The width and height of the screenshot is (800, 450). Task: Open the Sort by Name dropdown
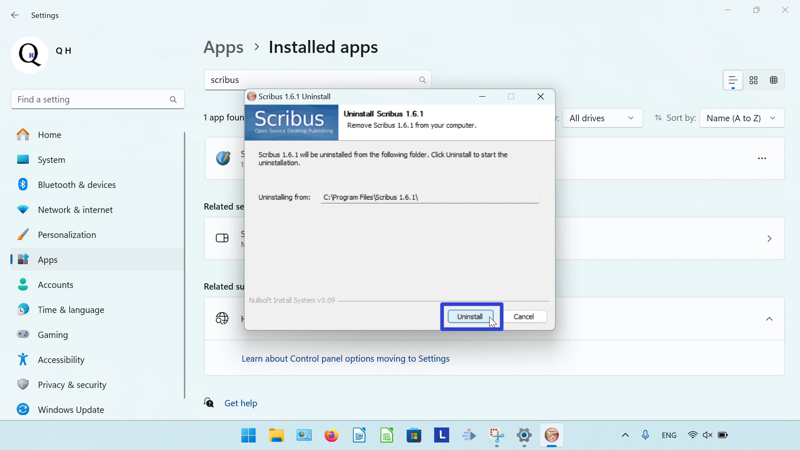[741, 118]
